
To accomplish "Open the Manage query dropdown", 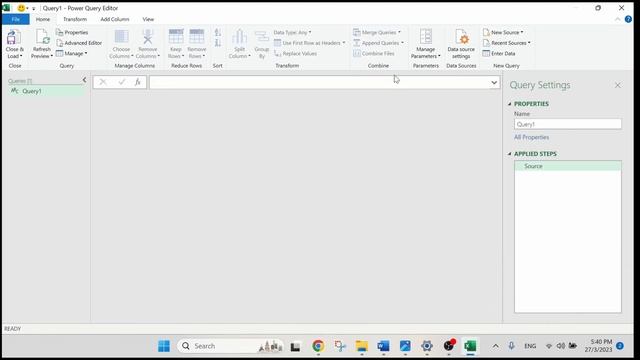I will pos(72,53).
